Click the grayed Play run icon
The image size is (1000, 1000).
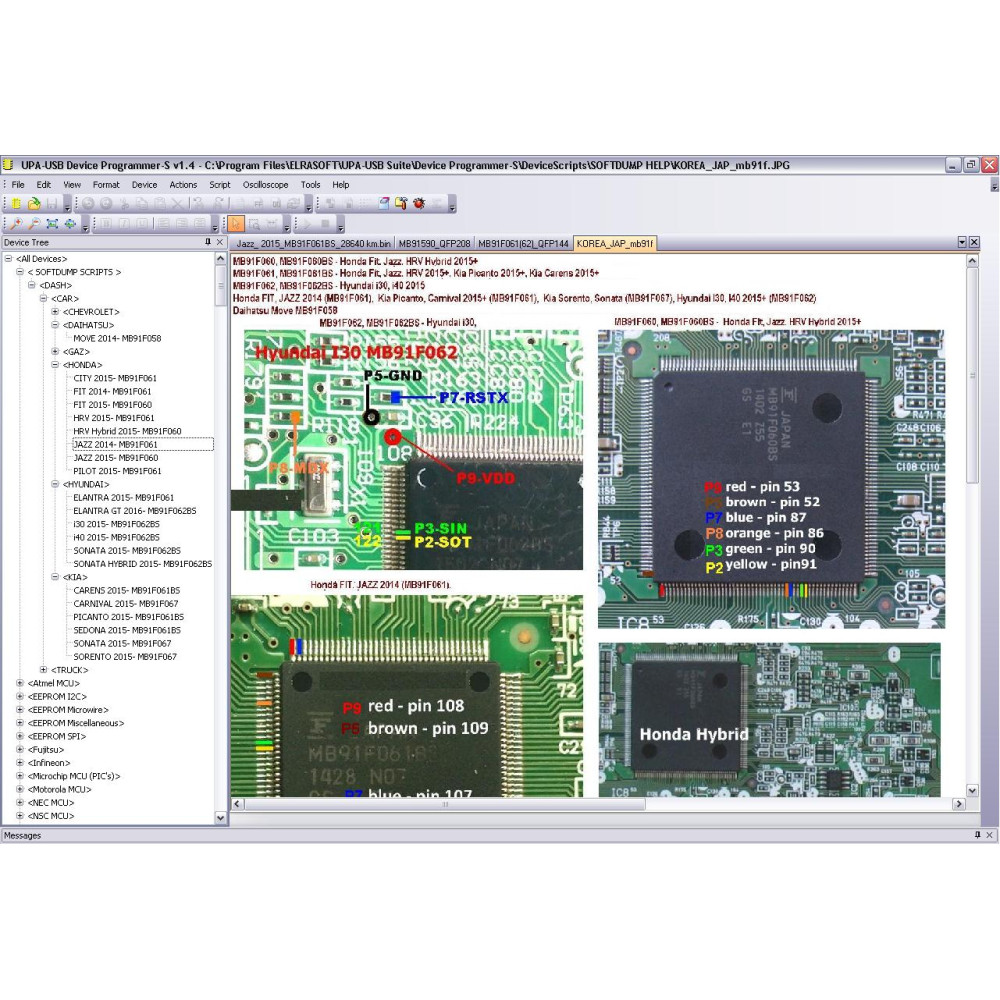(307, 223)
